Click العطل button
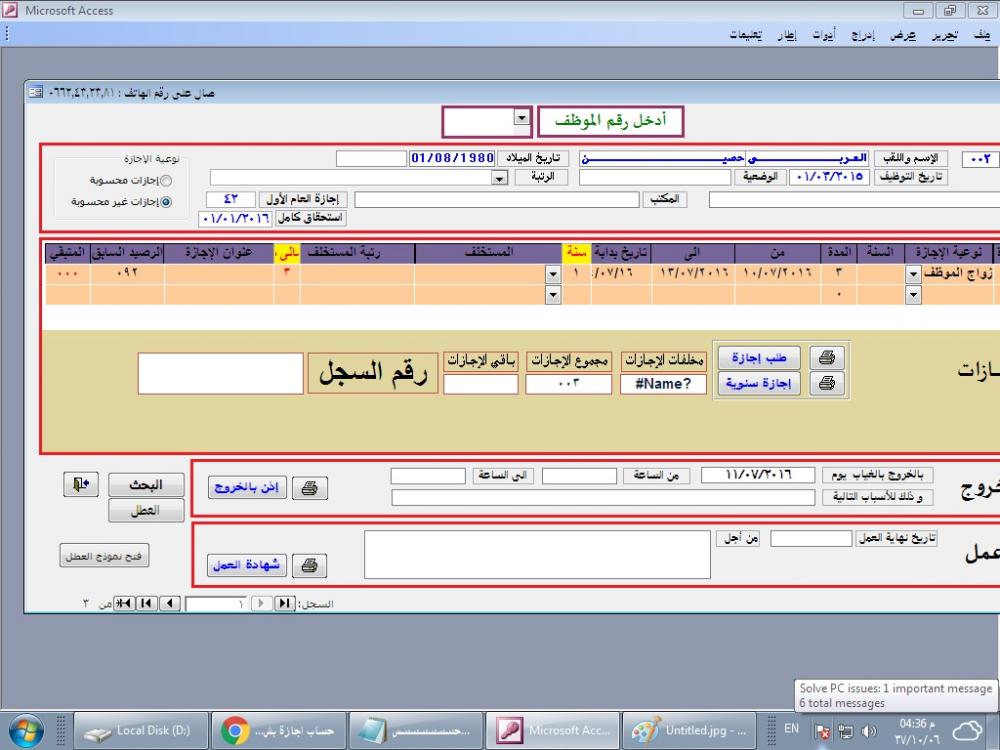Screen dimensions: 1000x750 point(146,510)
